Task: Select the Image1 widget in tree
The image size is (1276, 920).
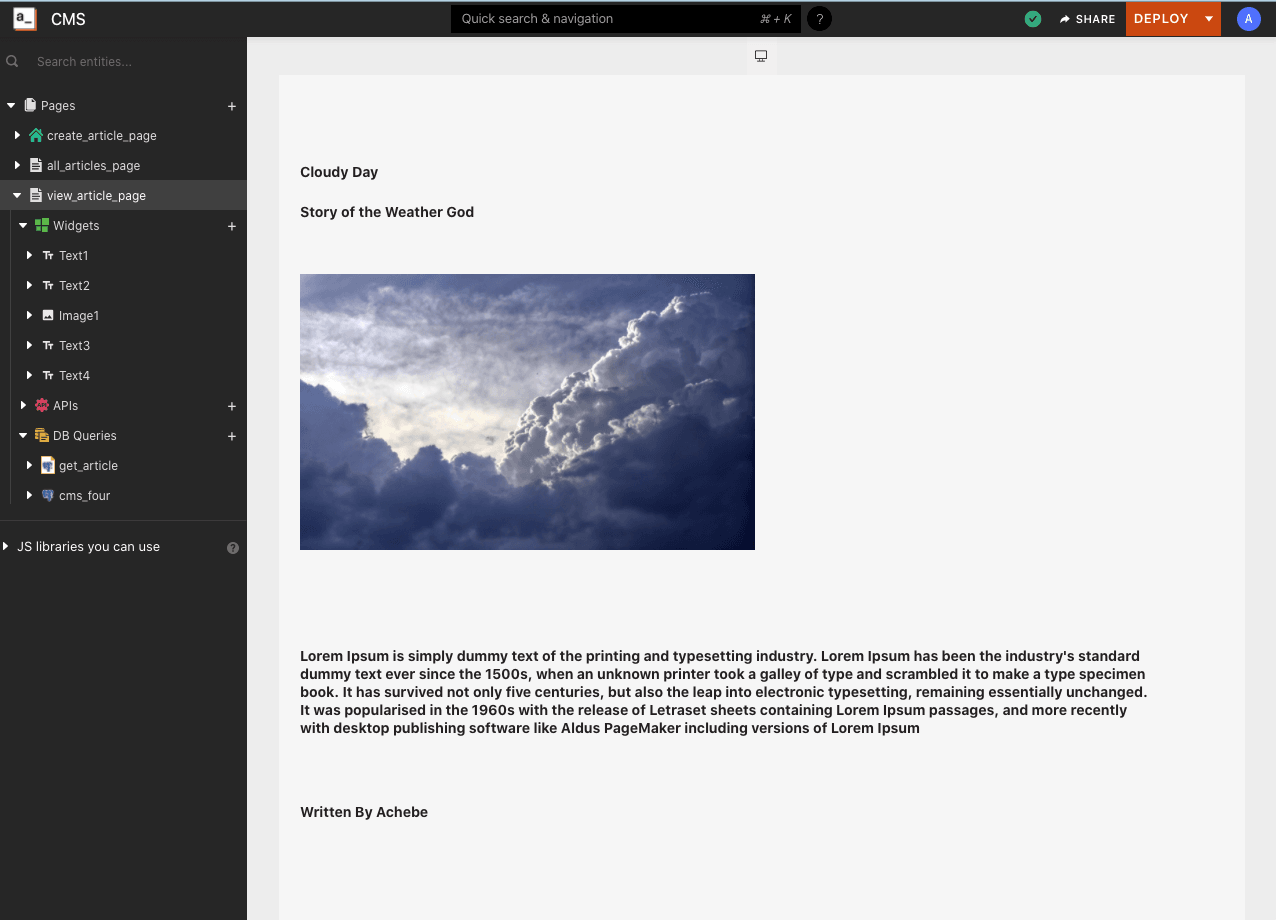Action: coord(79,316)
